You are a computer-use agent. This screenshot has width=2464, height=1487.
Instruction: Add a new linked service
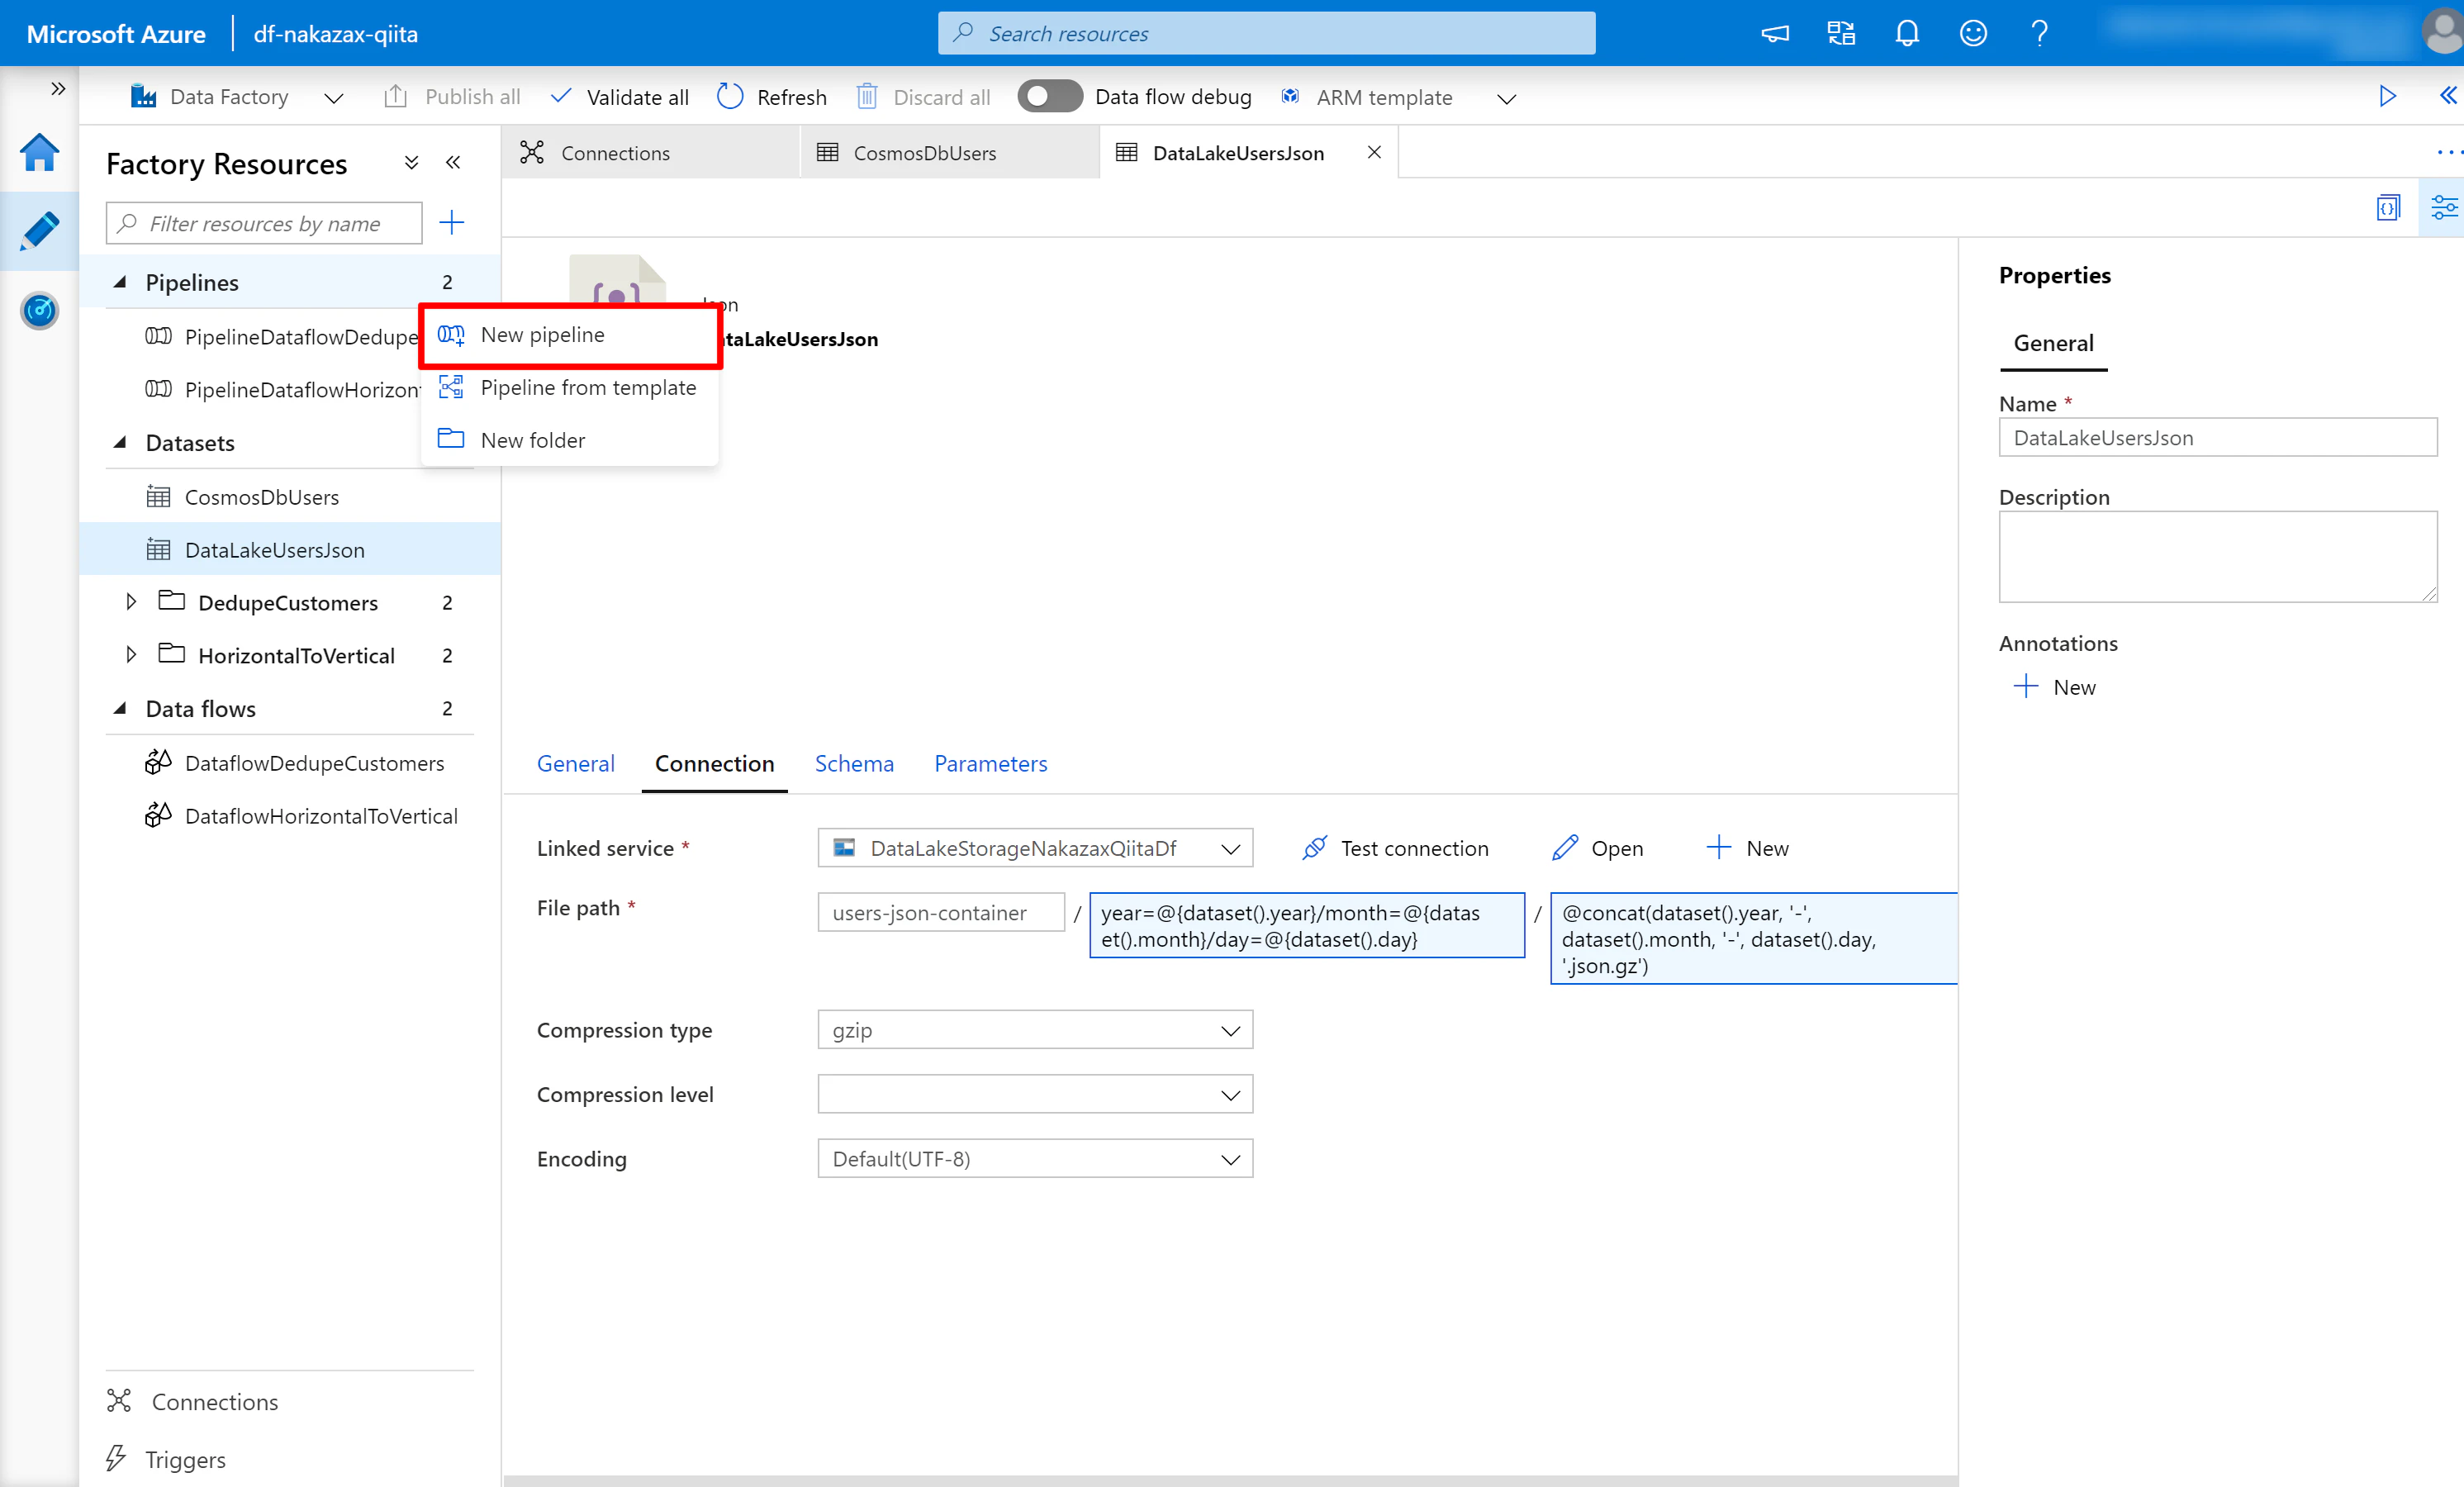tap(1747, 848)
